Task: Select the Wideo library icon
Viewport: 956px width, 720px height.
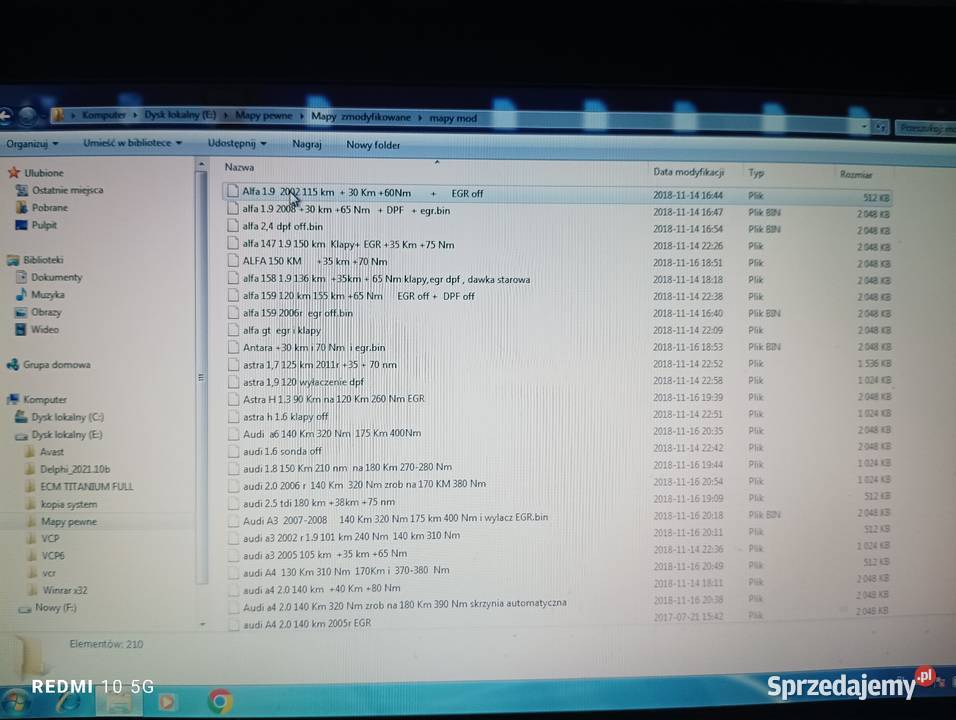Action: click(x=22, y=330)
